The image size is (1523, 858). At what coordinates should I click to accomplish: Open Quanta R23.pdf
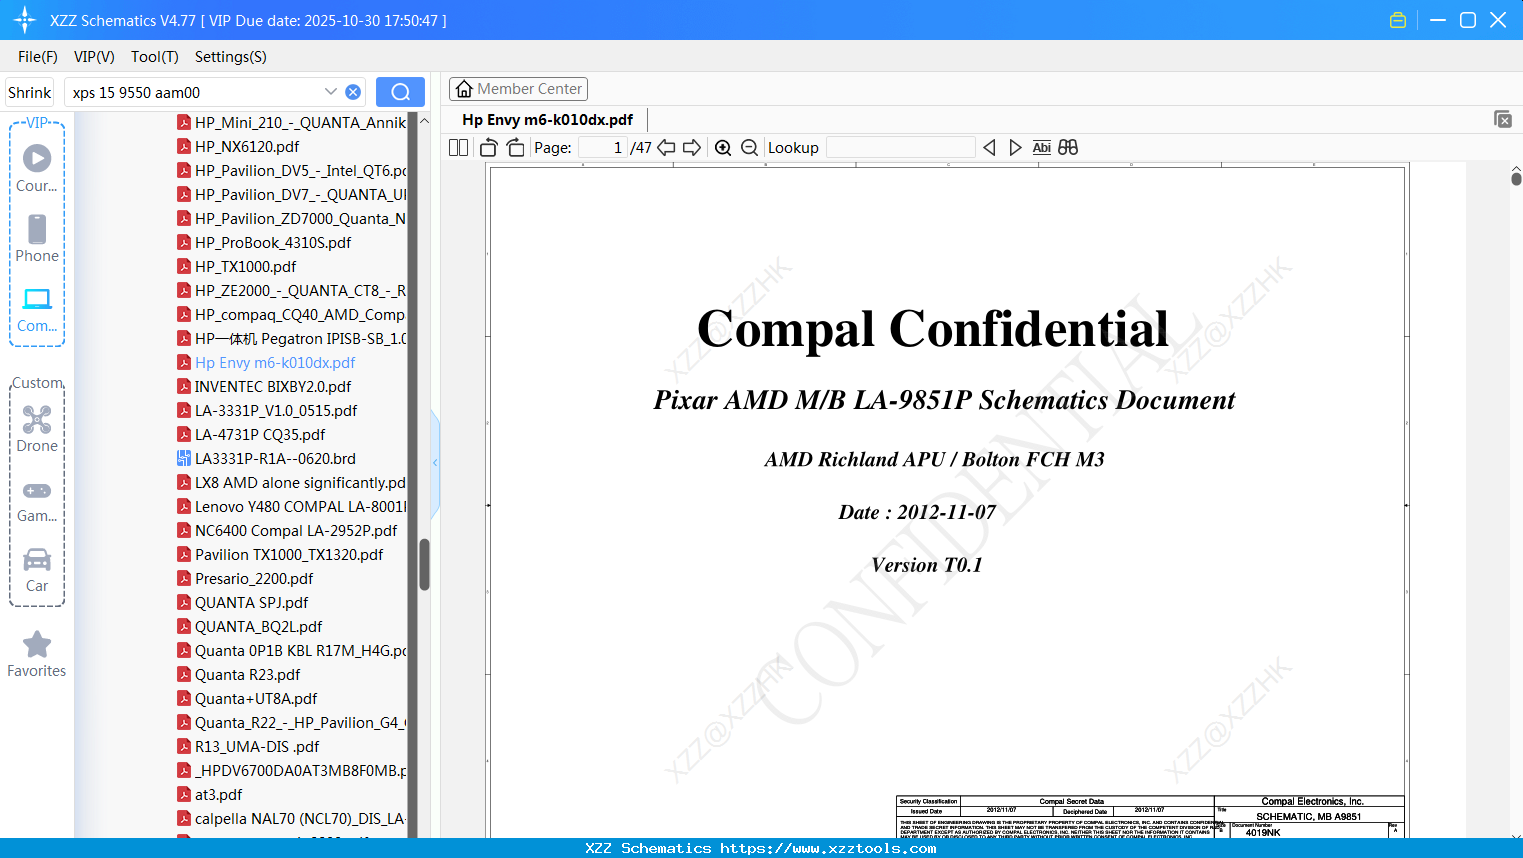coord(247,675)
